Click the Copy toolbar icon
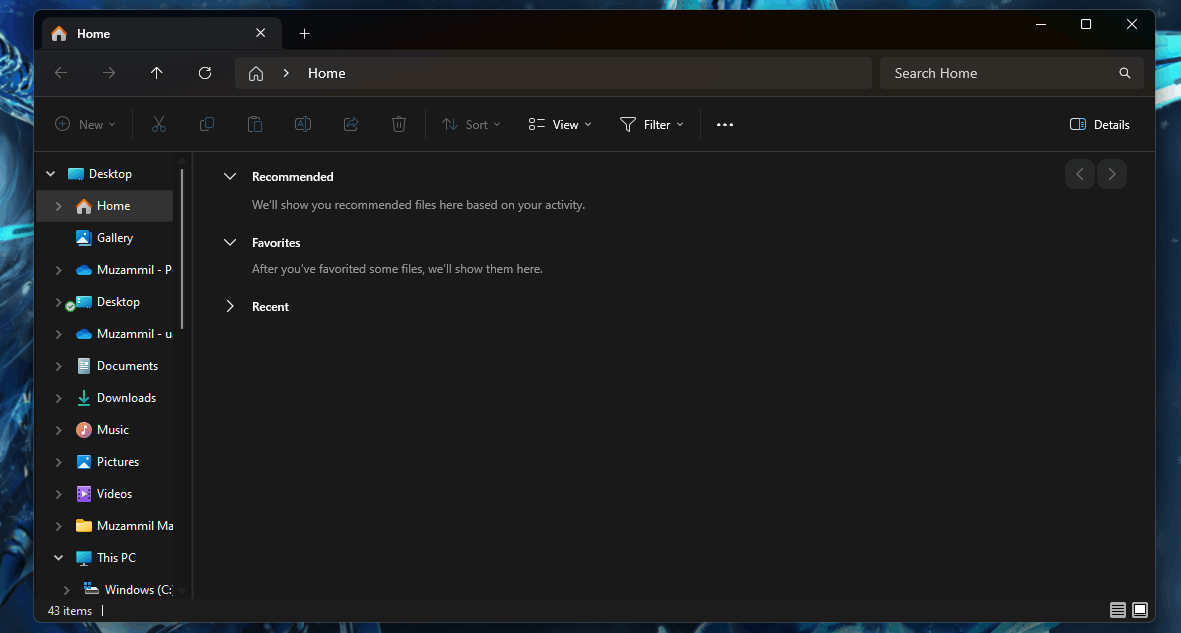1181x633 pixels. (x=206, y=124)
